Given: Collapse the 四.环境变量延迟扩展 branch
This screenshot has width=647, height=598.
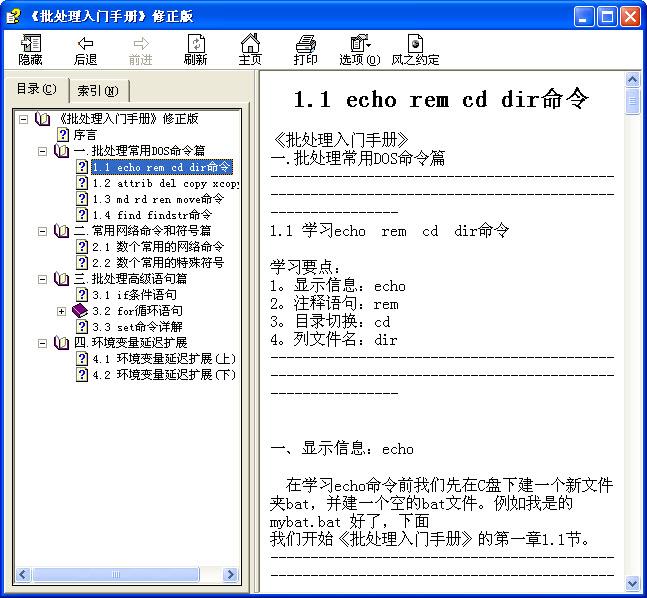Looking at the screenshot, I should [42, 343].
